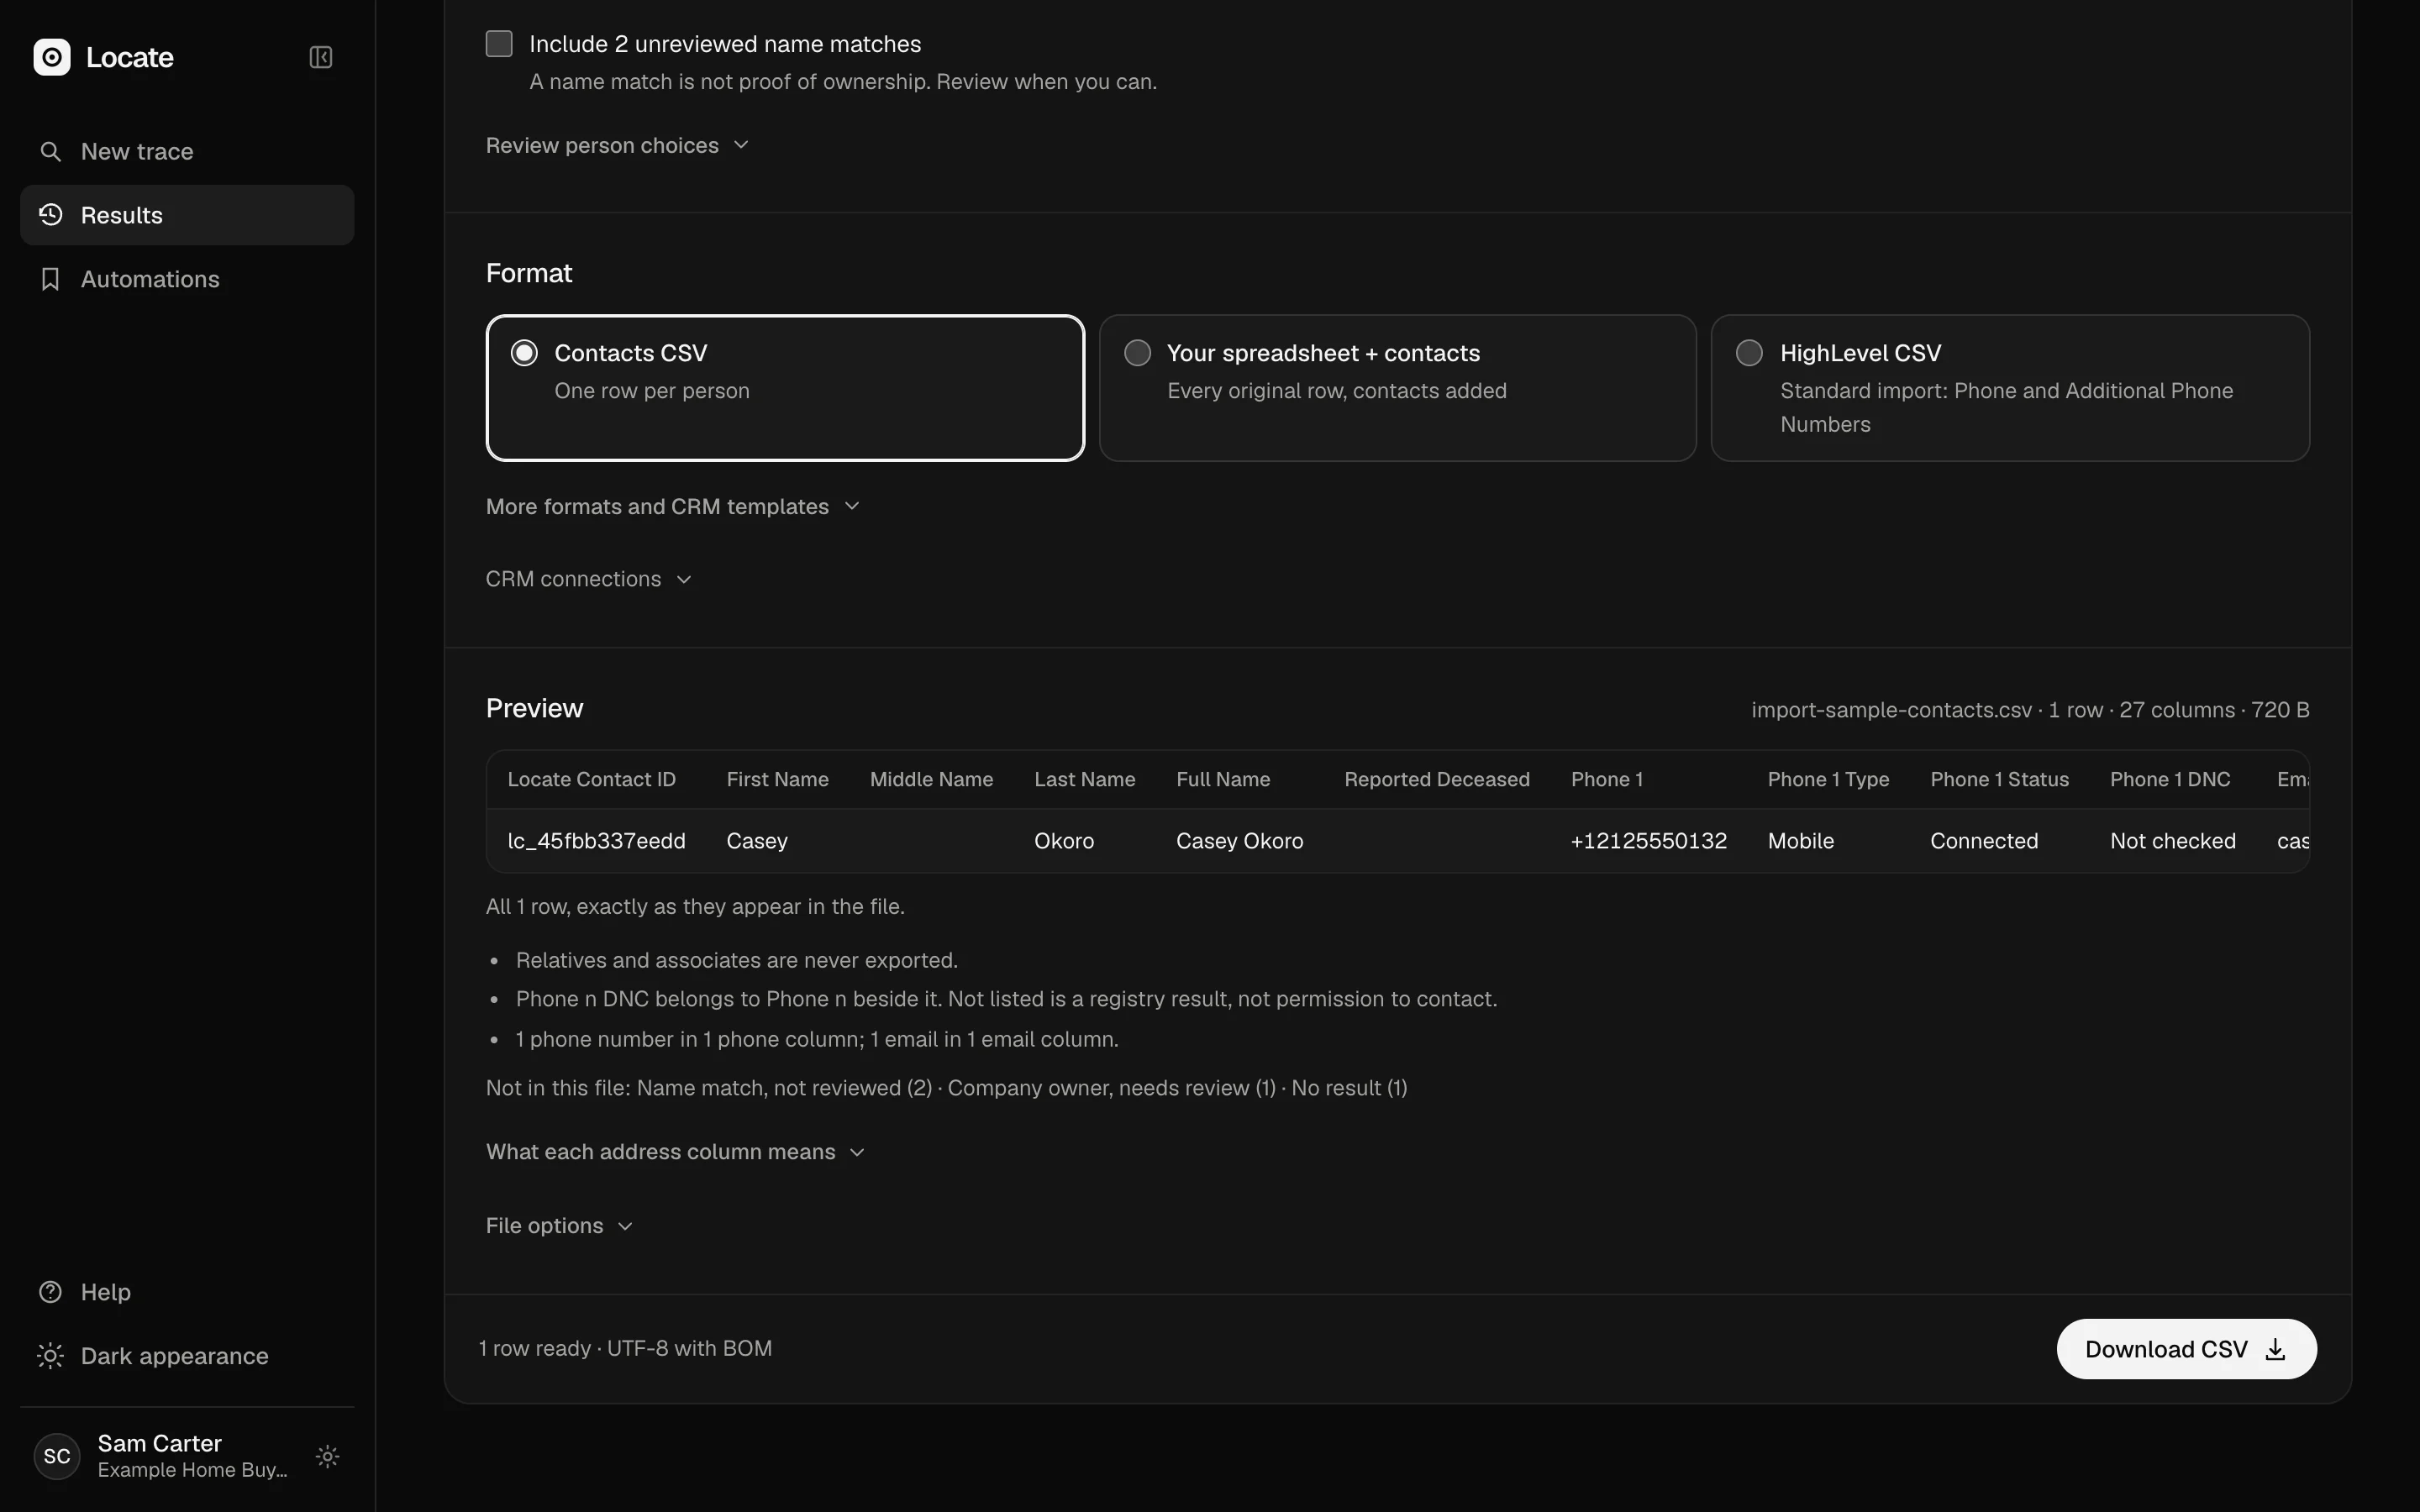Image resolution: width=2420 pixels, height=1512 pixels.
Task: Click the Middle Name column header
Action: coord(931,780)
